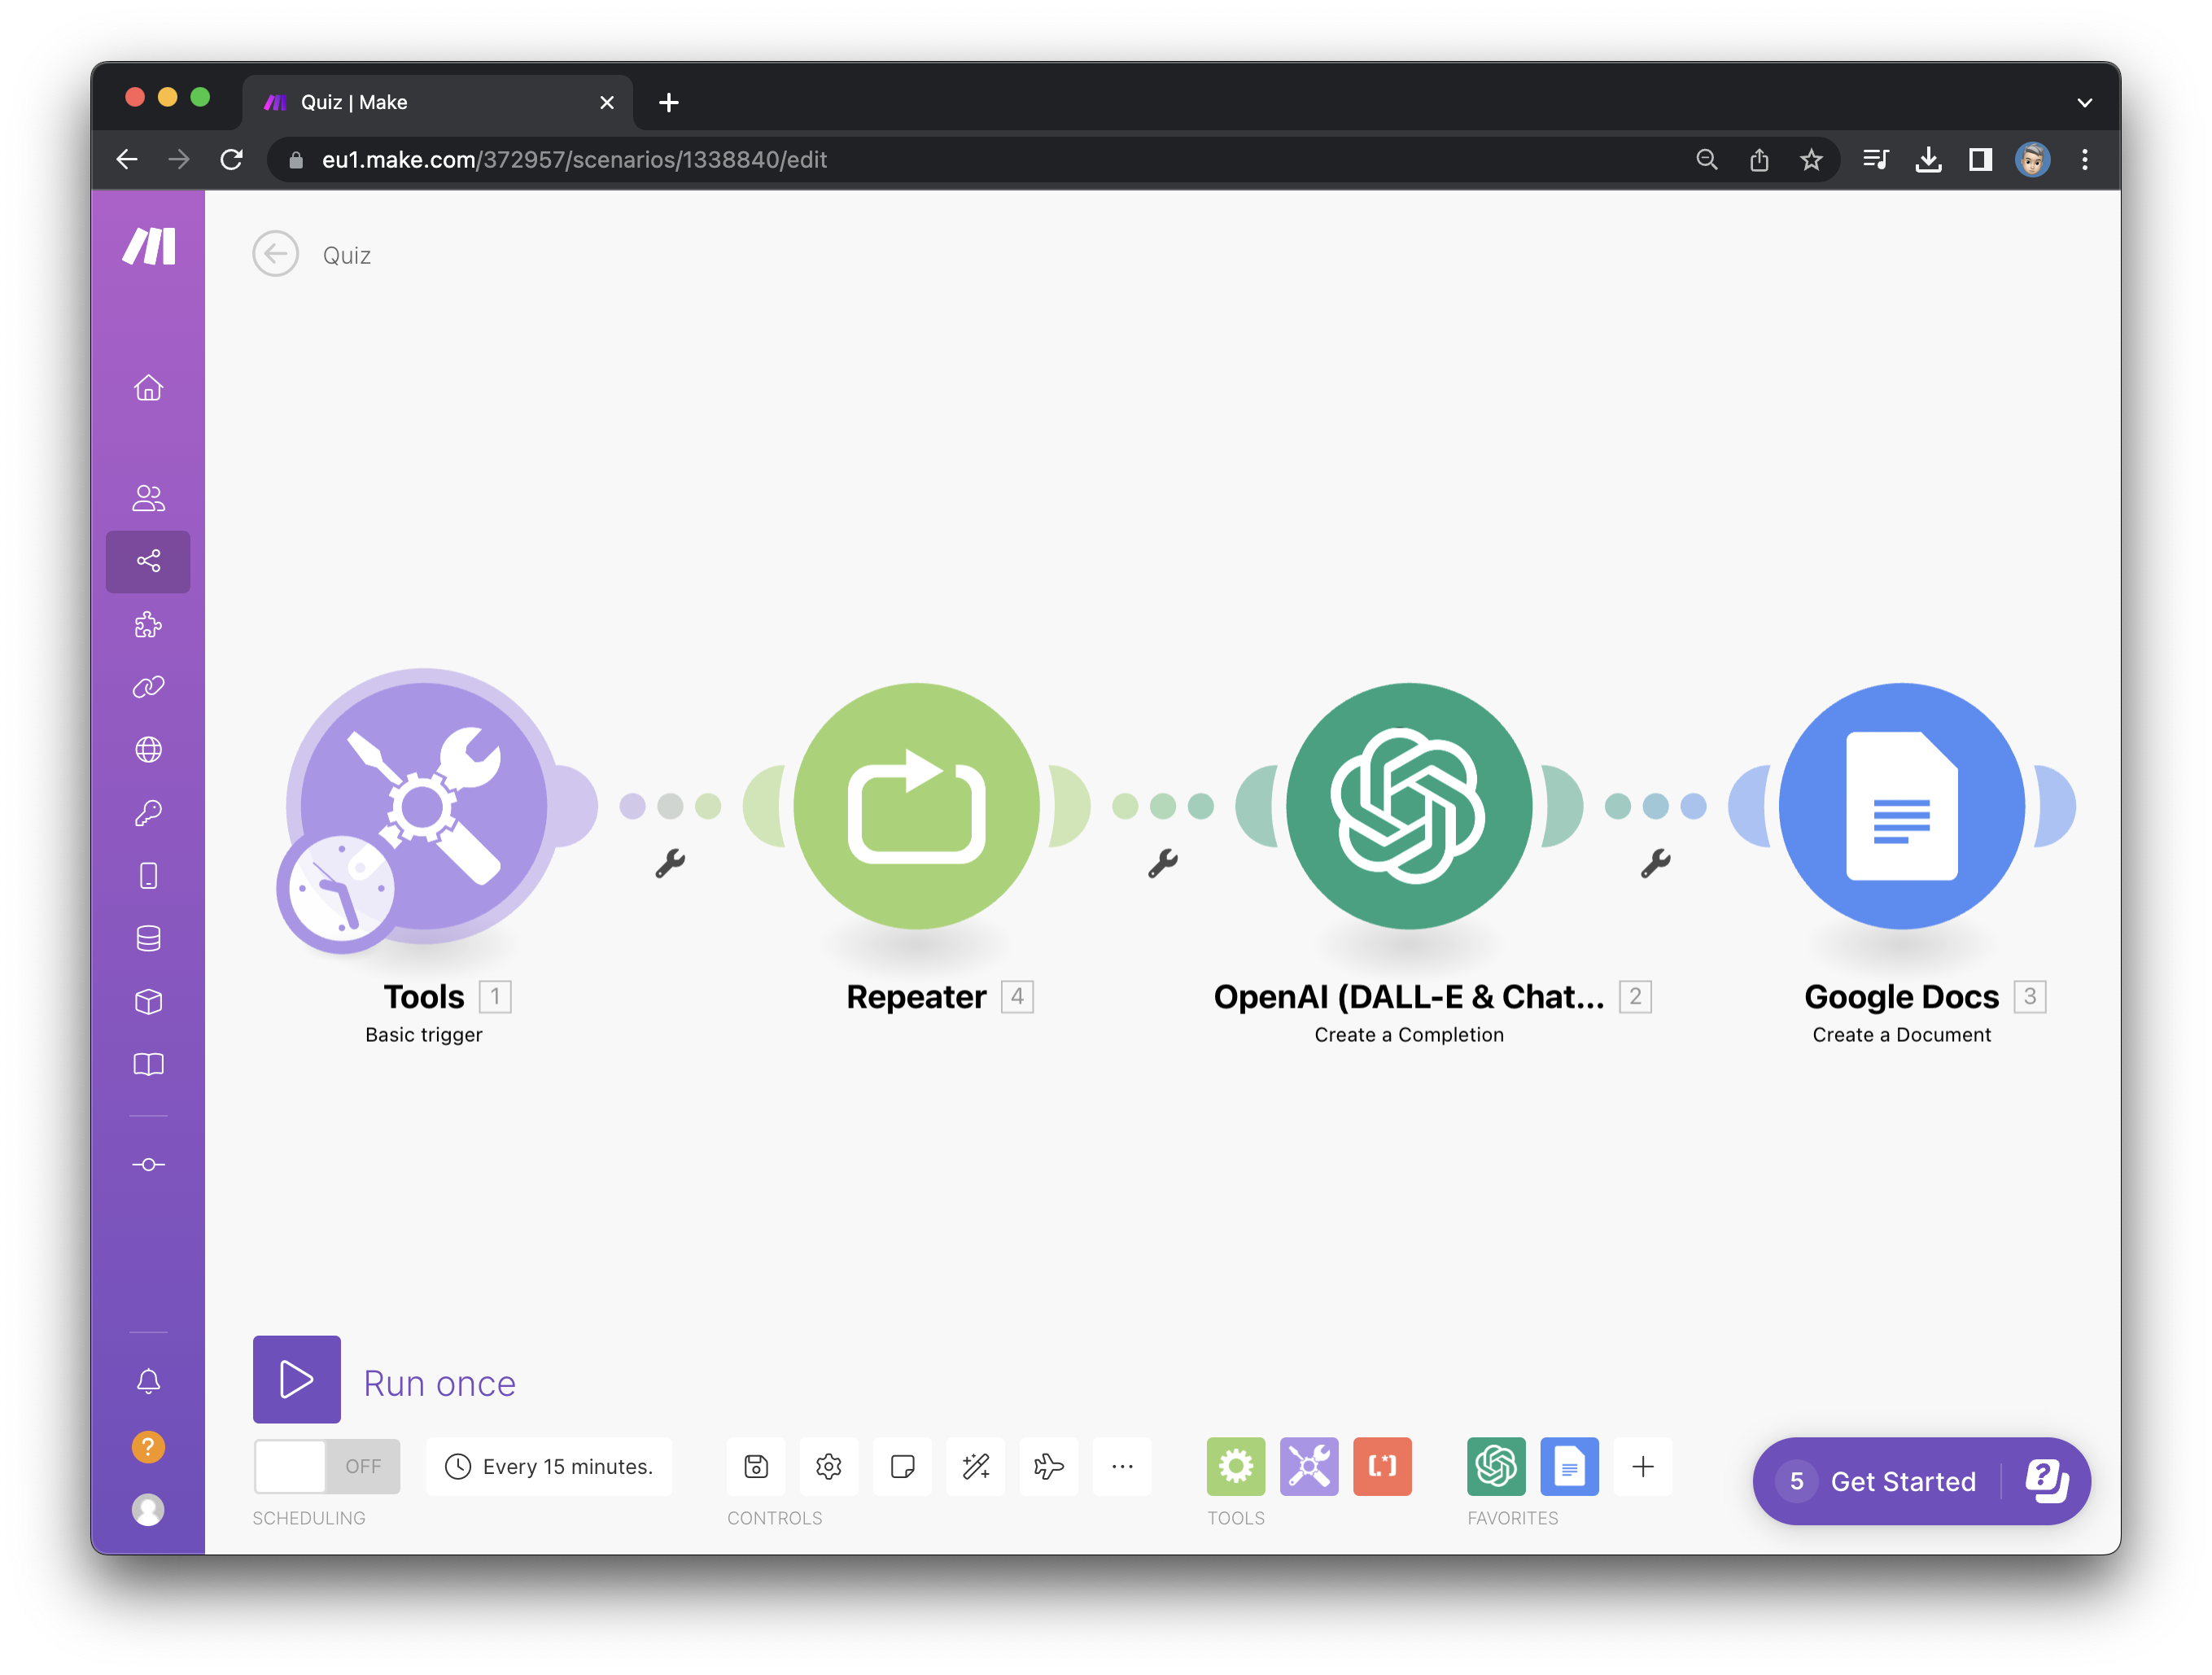The width and height of the screenshot is (2212, 1675).
Task: Reload the page in browser
Action: pyautogui.click(x=231, y=159)
